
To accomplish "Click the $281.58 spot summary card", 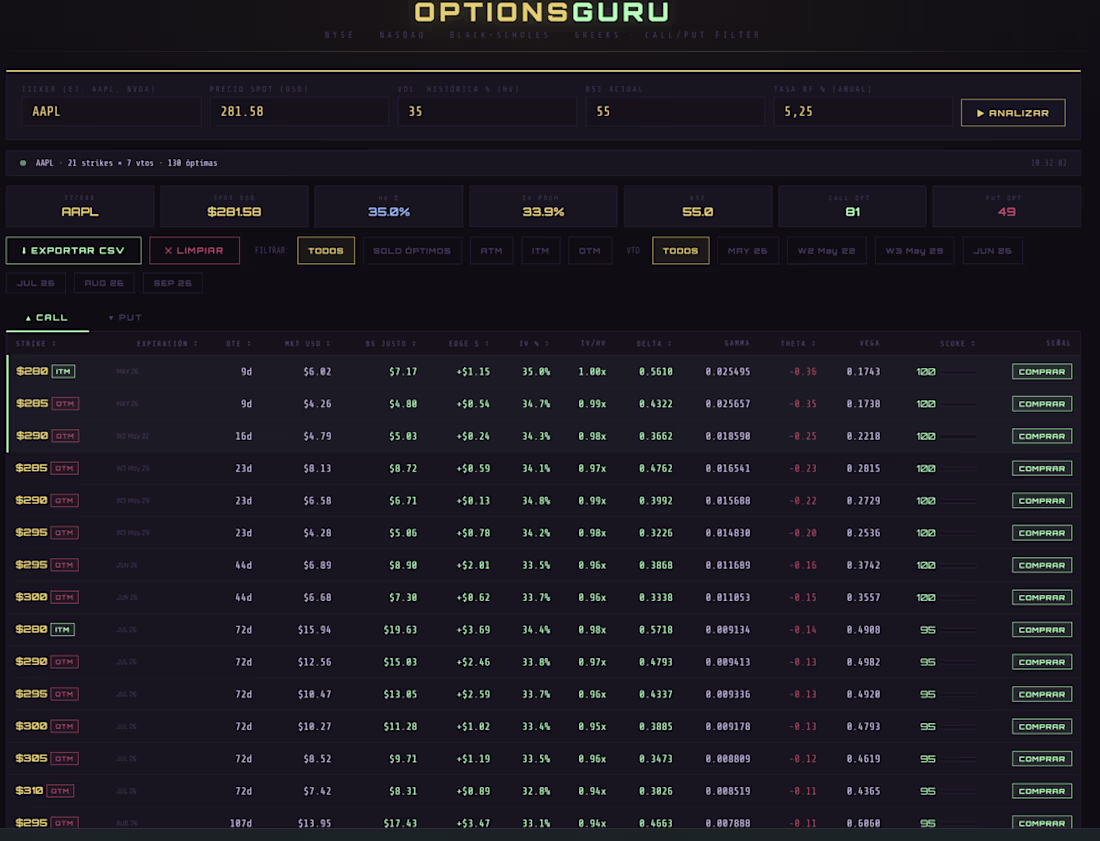I will pos(234,206).
